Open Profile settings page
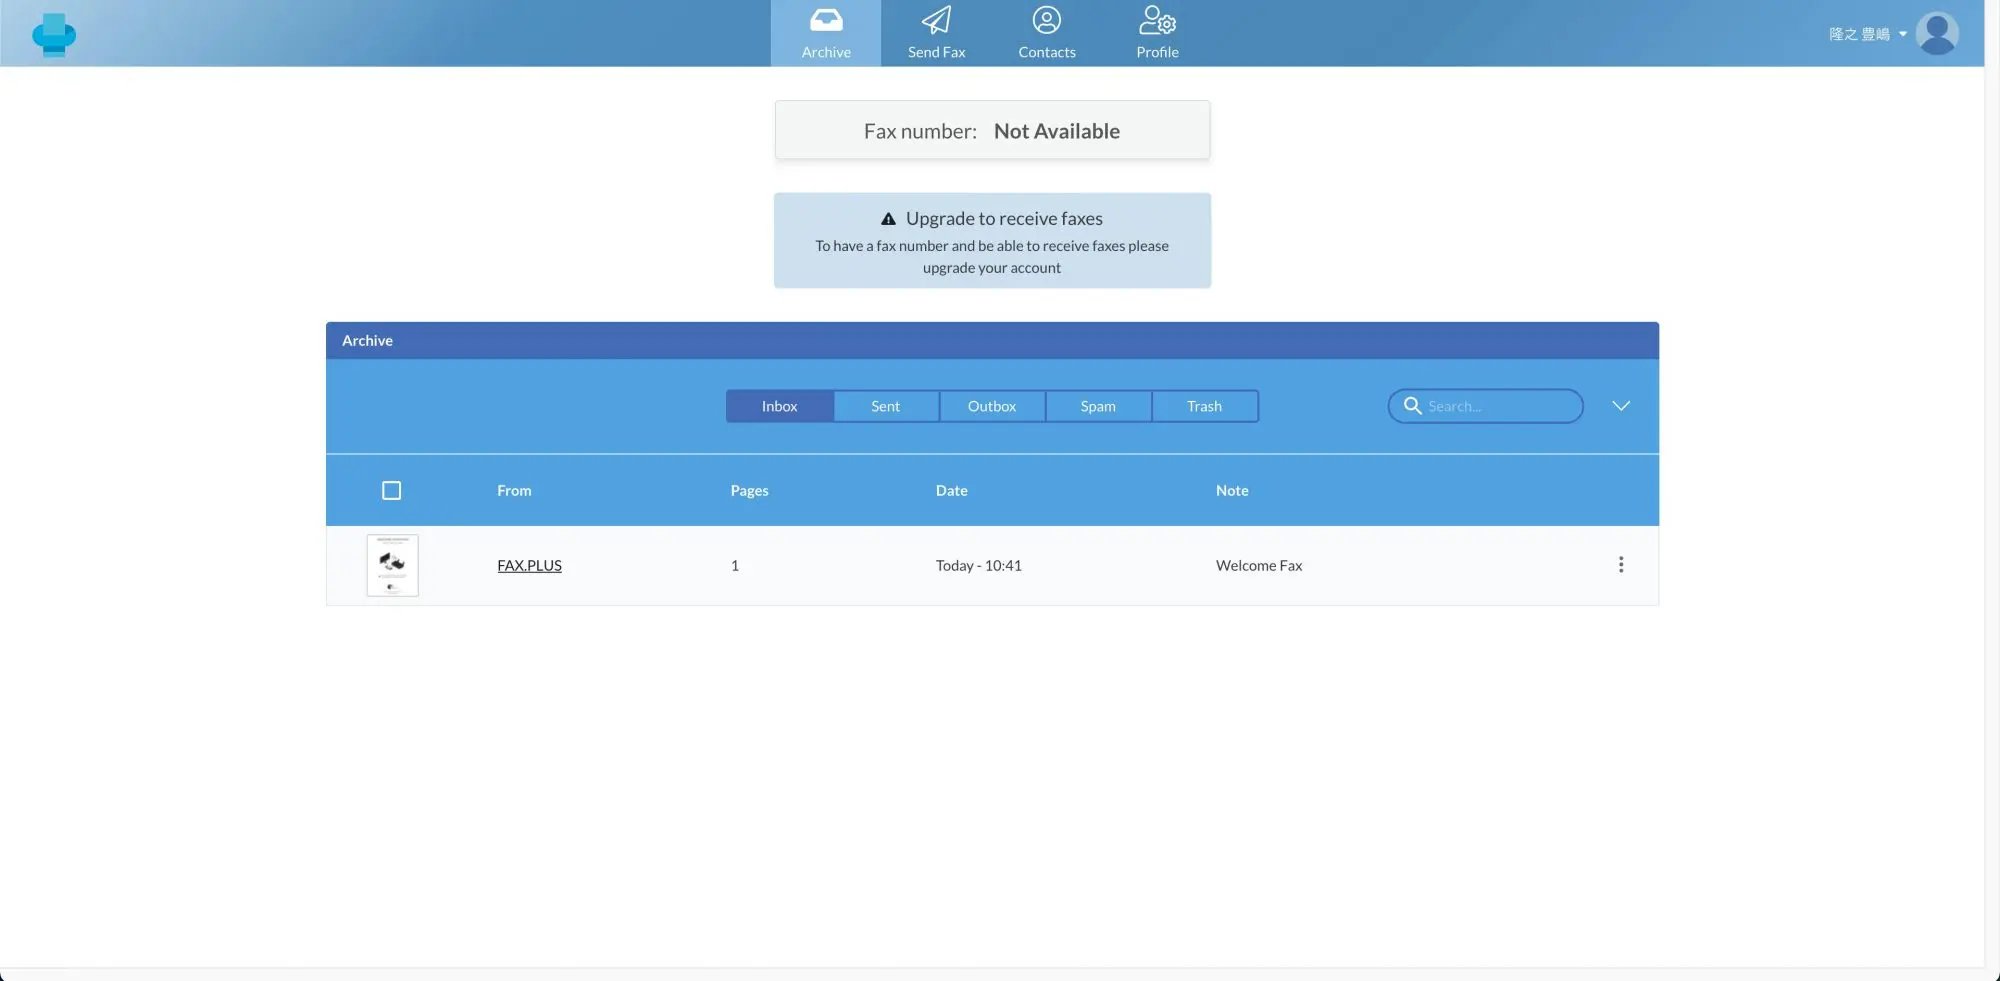This screenshot has width=2000, height=981. click(x=1157, y=33)
